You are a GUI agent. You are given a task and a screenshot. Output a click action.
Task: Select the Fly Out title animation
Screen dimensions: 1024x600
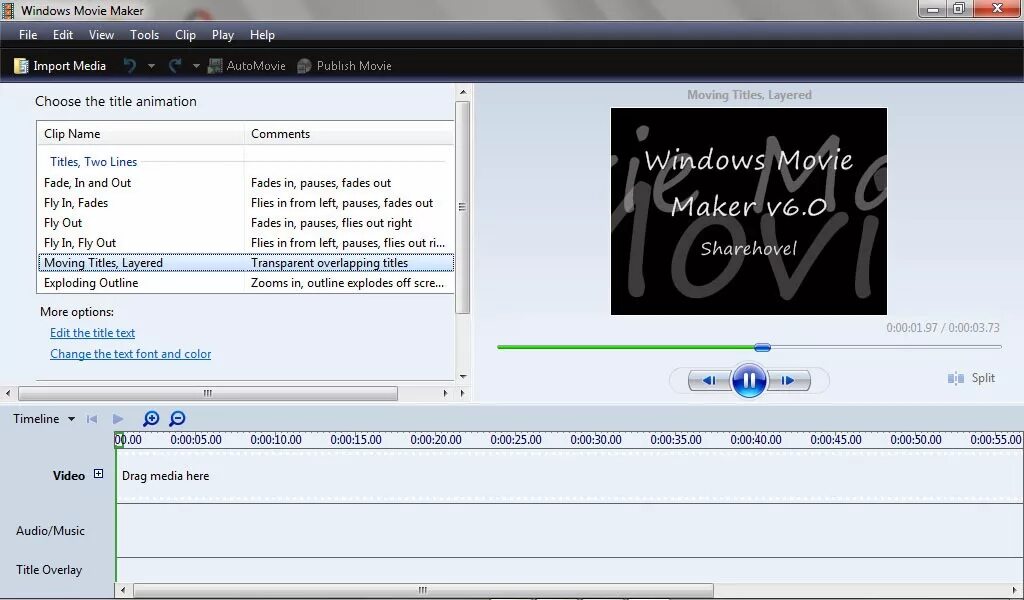click(x=245, y=223)
